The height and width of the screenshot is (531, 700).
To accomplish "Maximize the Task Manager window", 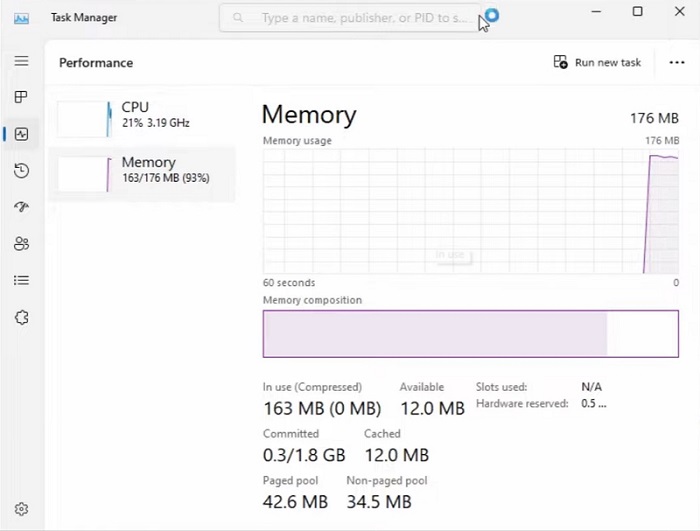I will click(x=637, y=12).
